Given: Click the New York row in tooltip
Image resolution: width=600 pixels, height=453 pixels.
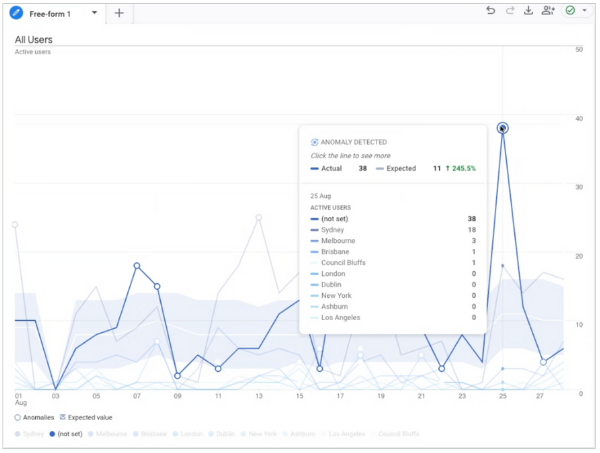Looking at the screenshot, I should point(393,295).
